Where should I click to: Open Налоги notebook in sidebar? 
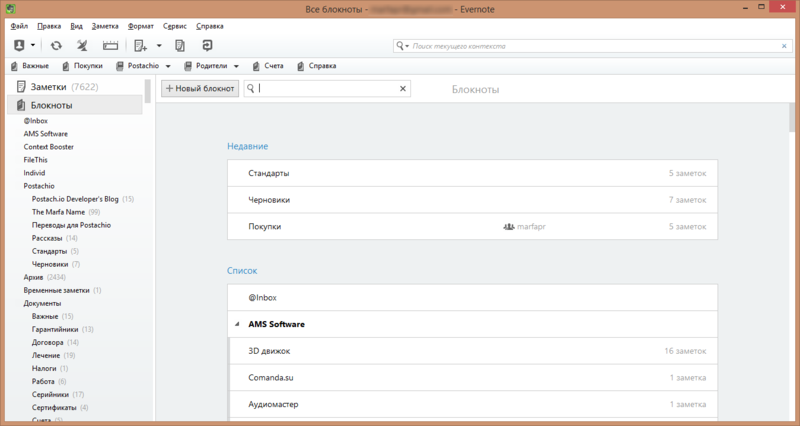coord(44,368)
